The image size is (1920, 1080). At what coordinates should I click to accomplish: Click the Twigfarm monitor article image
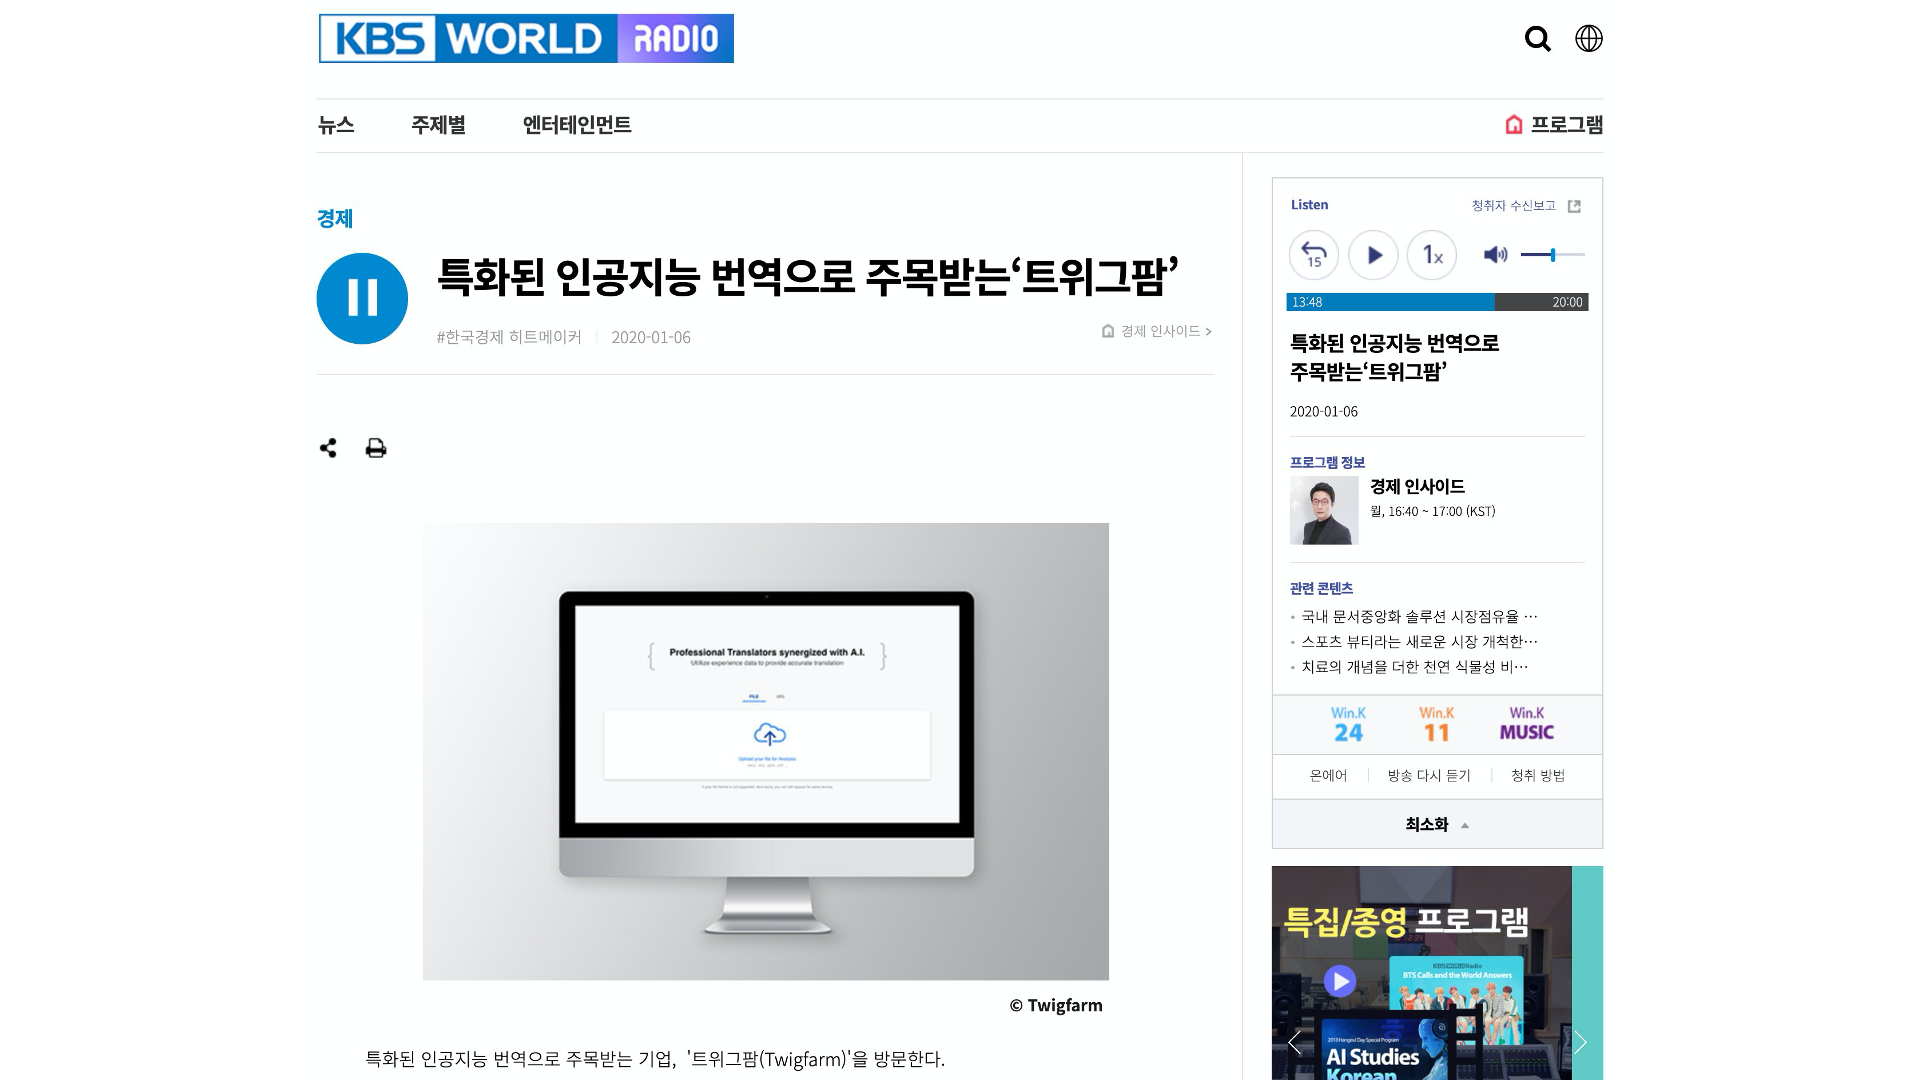[x=766, y=751]
